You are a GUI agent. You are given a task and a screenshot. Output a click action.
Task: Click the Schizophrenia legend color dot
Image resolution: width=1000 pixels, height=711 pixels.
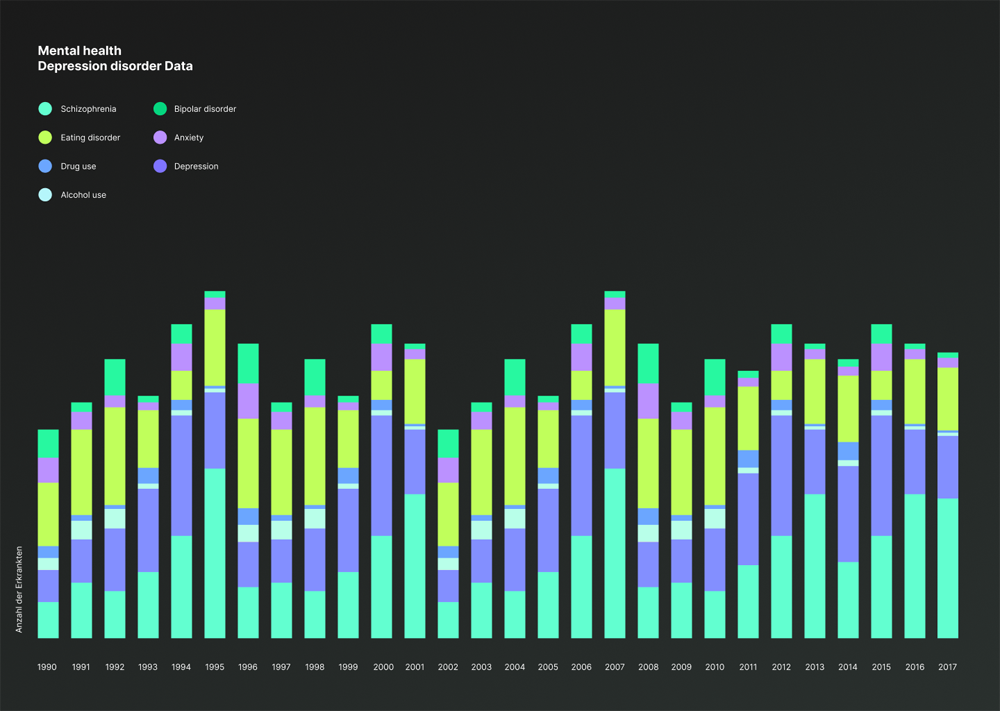point(45,109)
